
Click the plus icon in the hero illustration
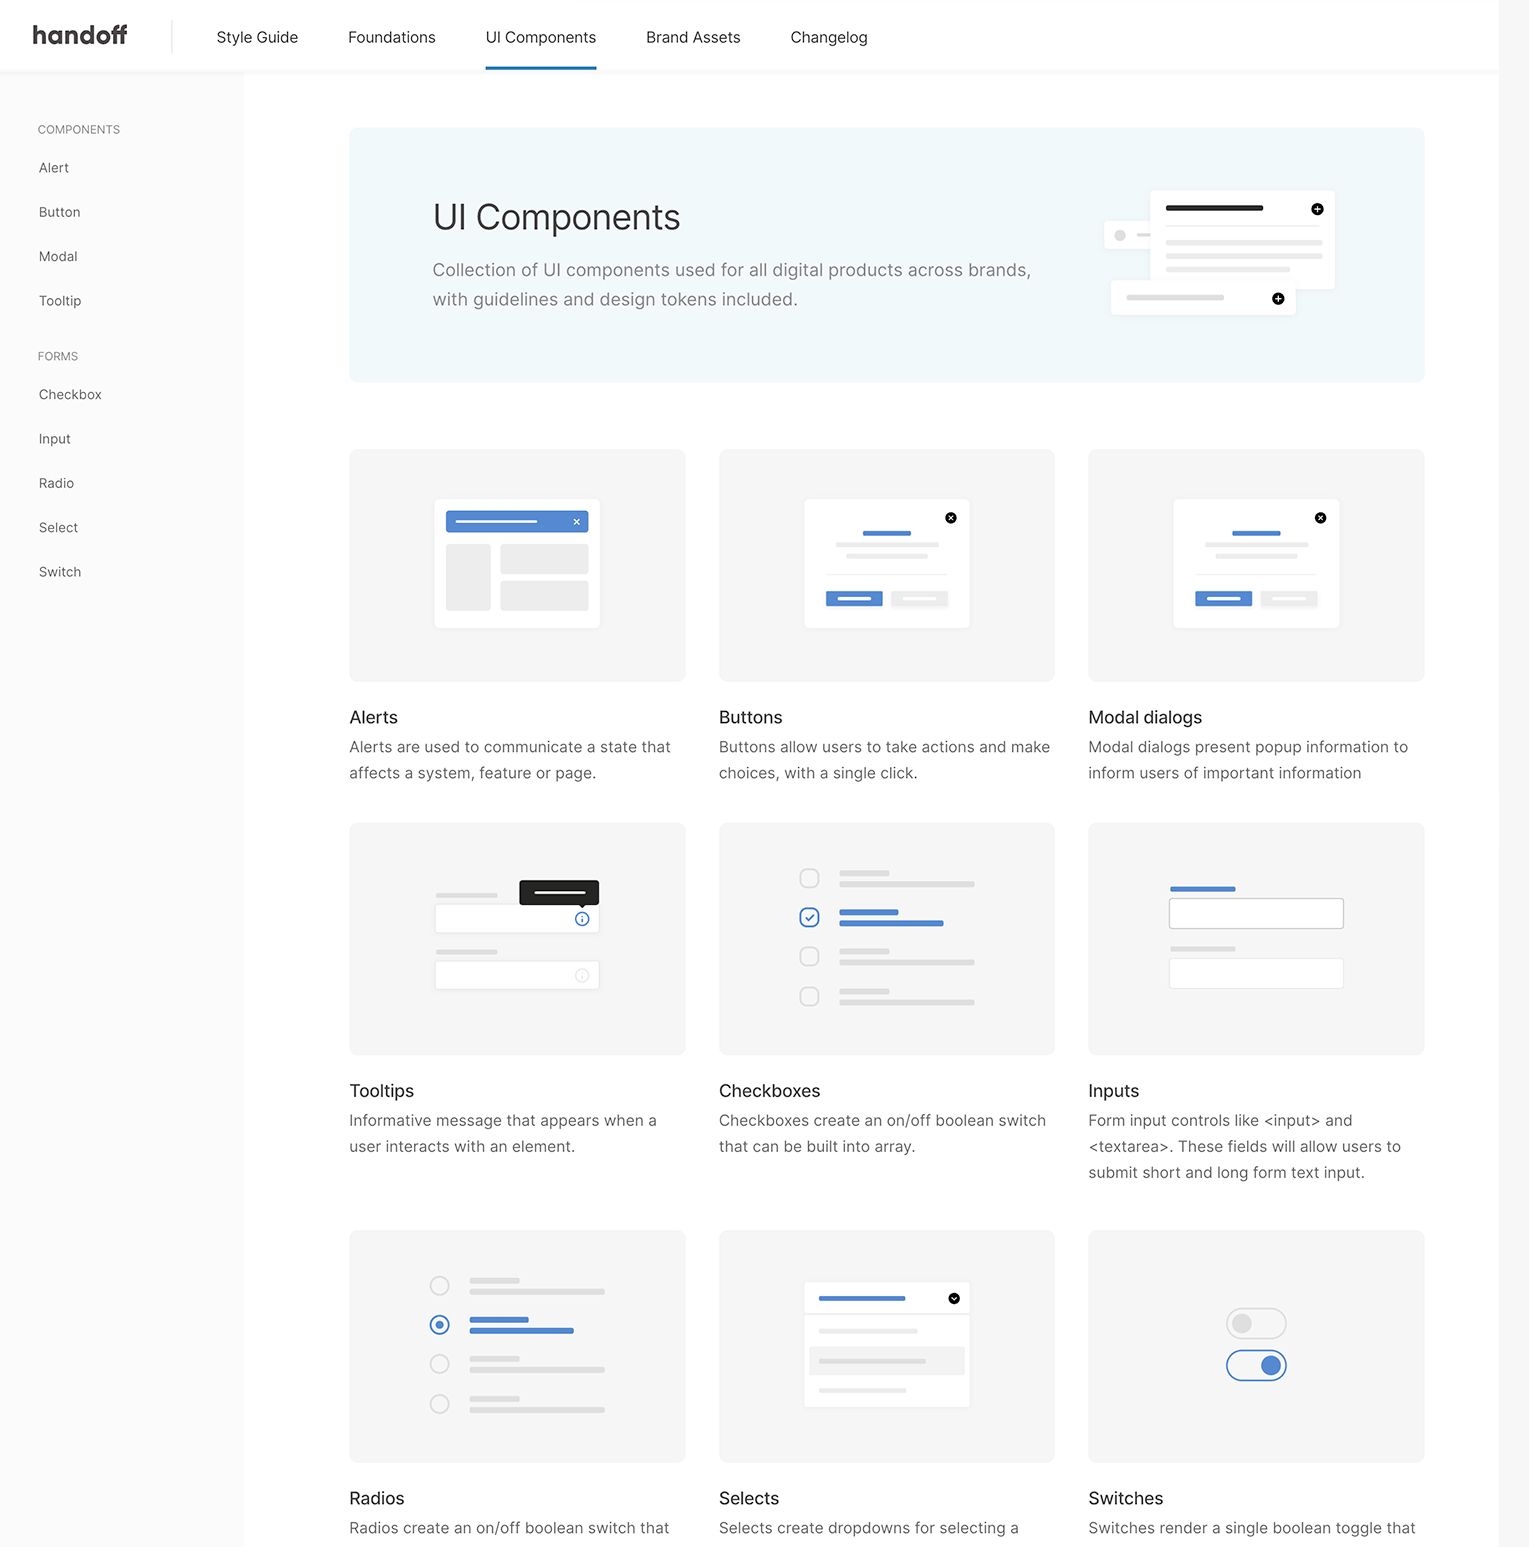pos(1317,209)
